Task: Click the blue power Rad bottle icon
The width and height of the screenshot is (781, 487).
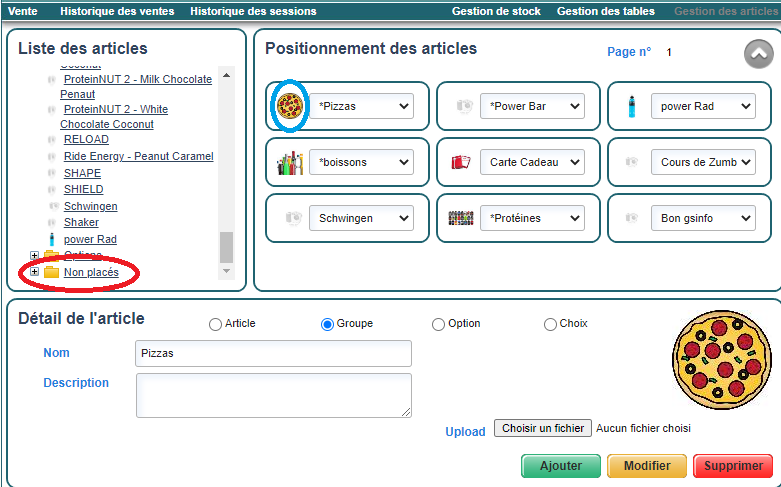Action: [631, 105]
